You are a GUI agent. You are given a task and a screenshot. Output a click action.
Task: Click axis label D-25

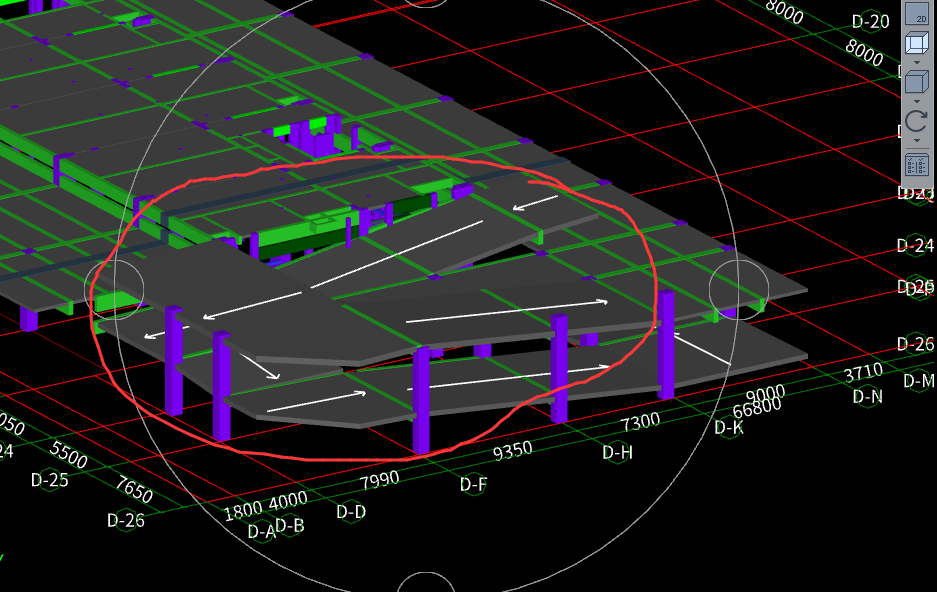50,480
